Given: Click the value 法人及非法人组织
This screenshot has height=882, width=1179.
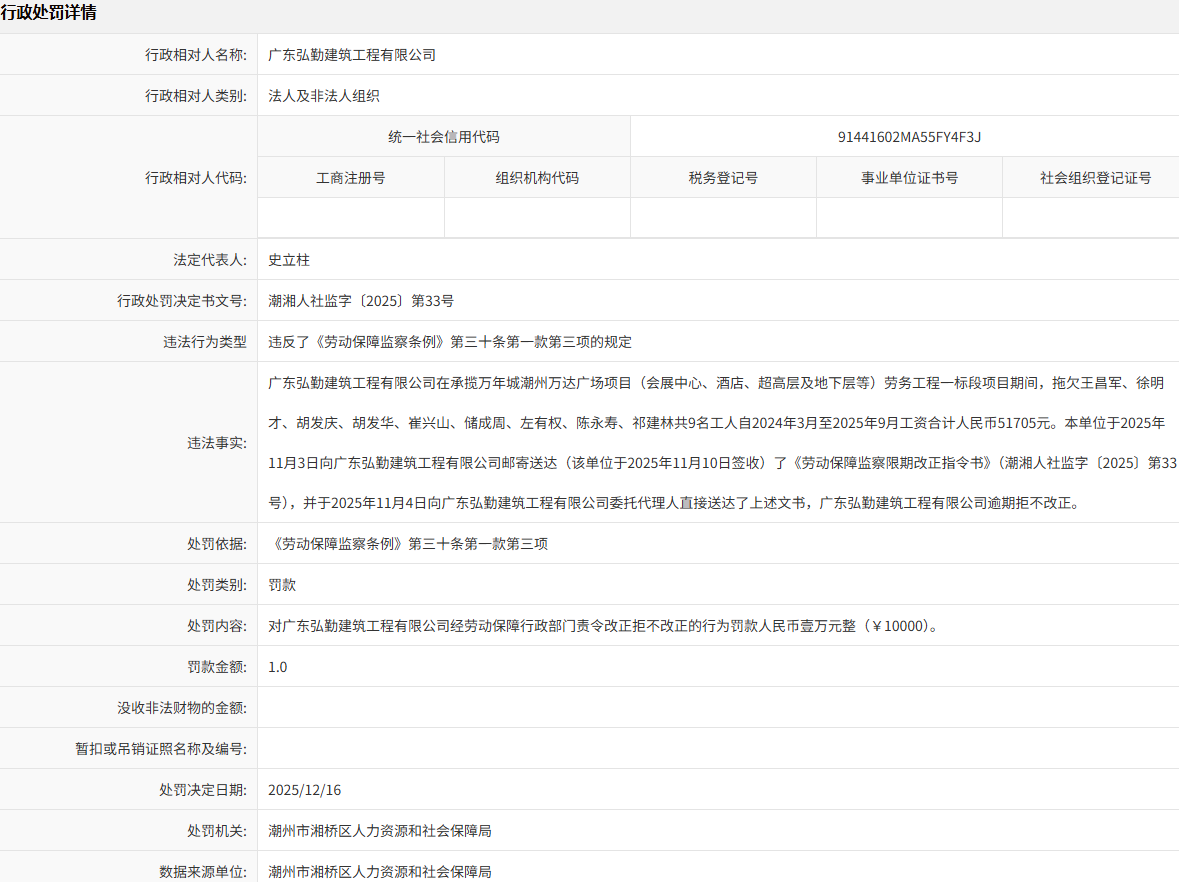Looking at the screenshot, I should pyautogui.click(x=324, y=96).
